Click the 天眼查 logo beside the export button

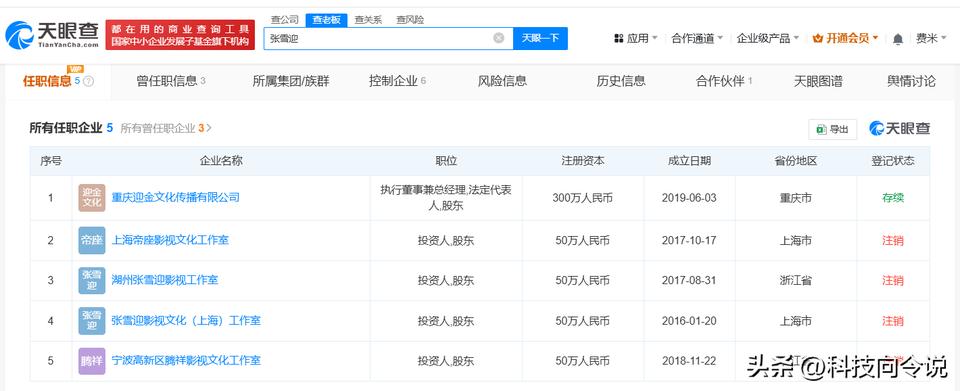point(899,128)
